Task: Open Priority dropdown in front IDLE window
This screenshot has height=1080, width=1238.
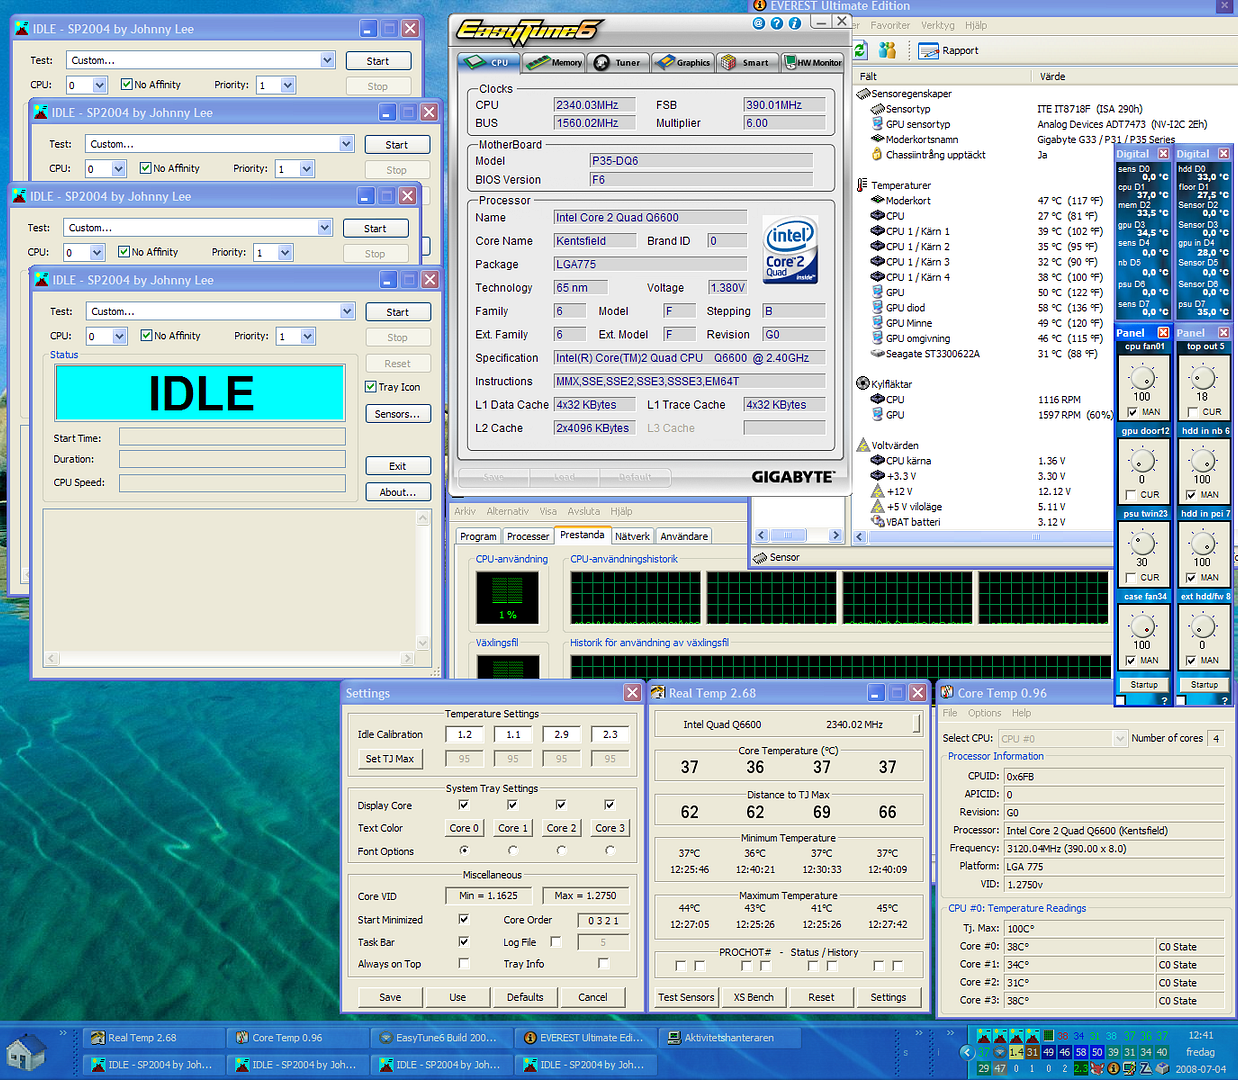Action: pyautogui.click(x=308, y=336)
